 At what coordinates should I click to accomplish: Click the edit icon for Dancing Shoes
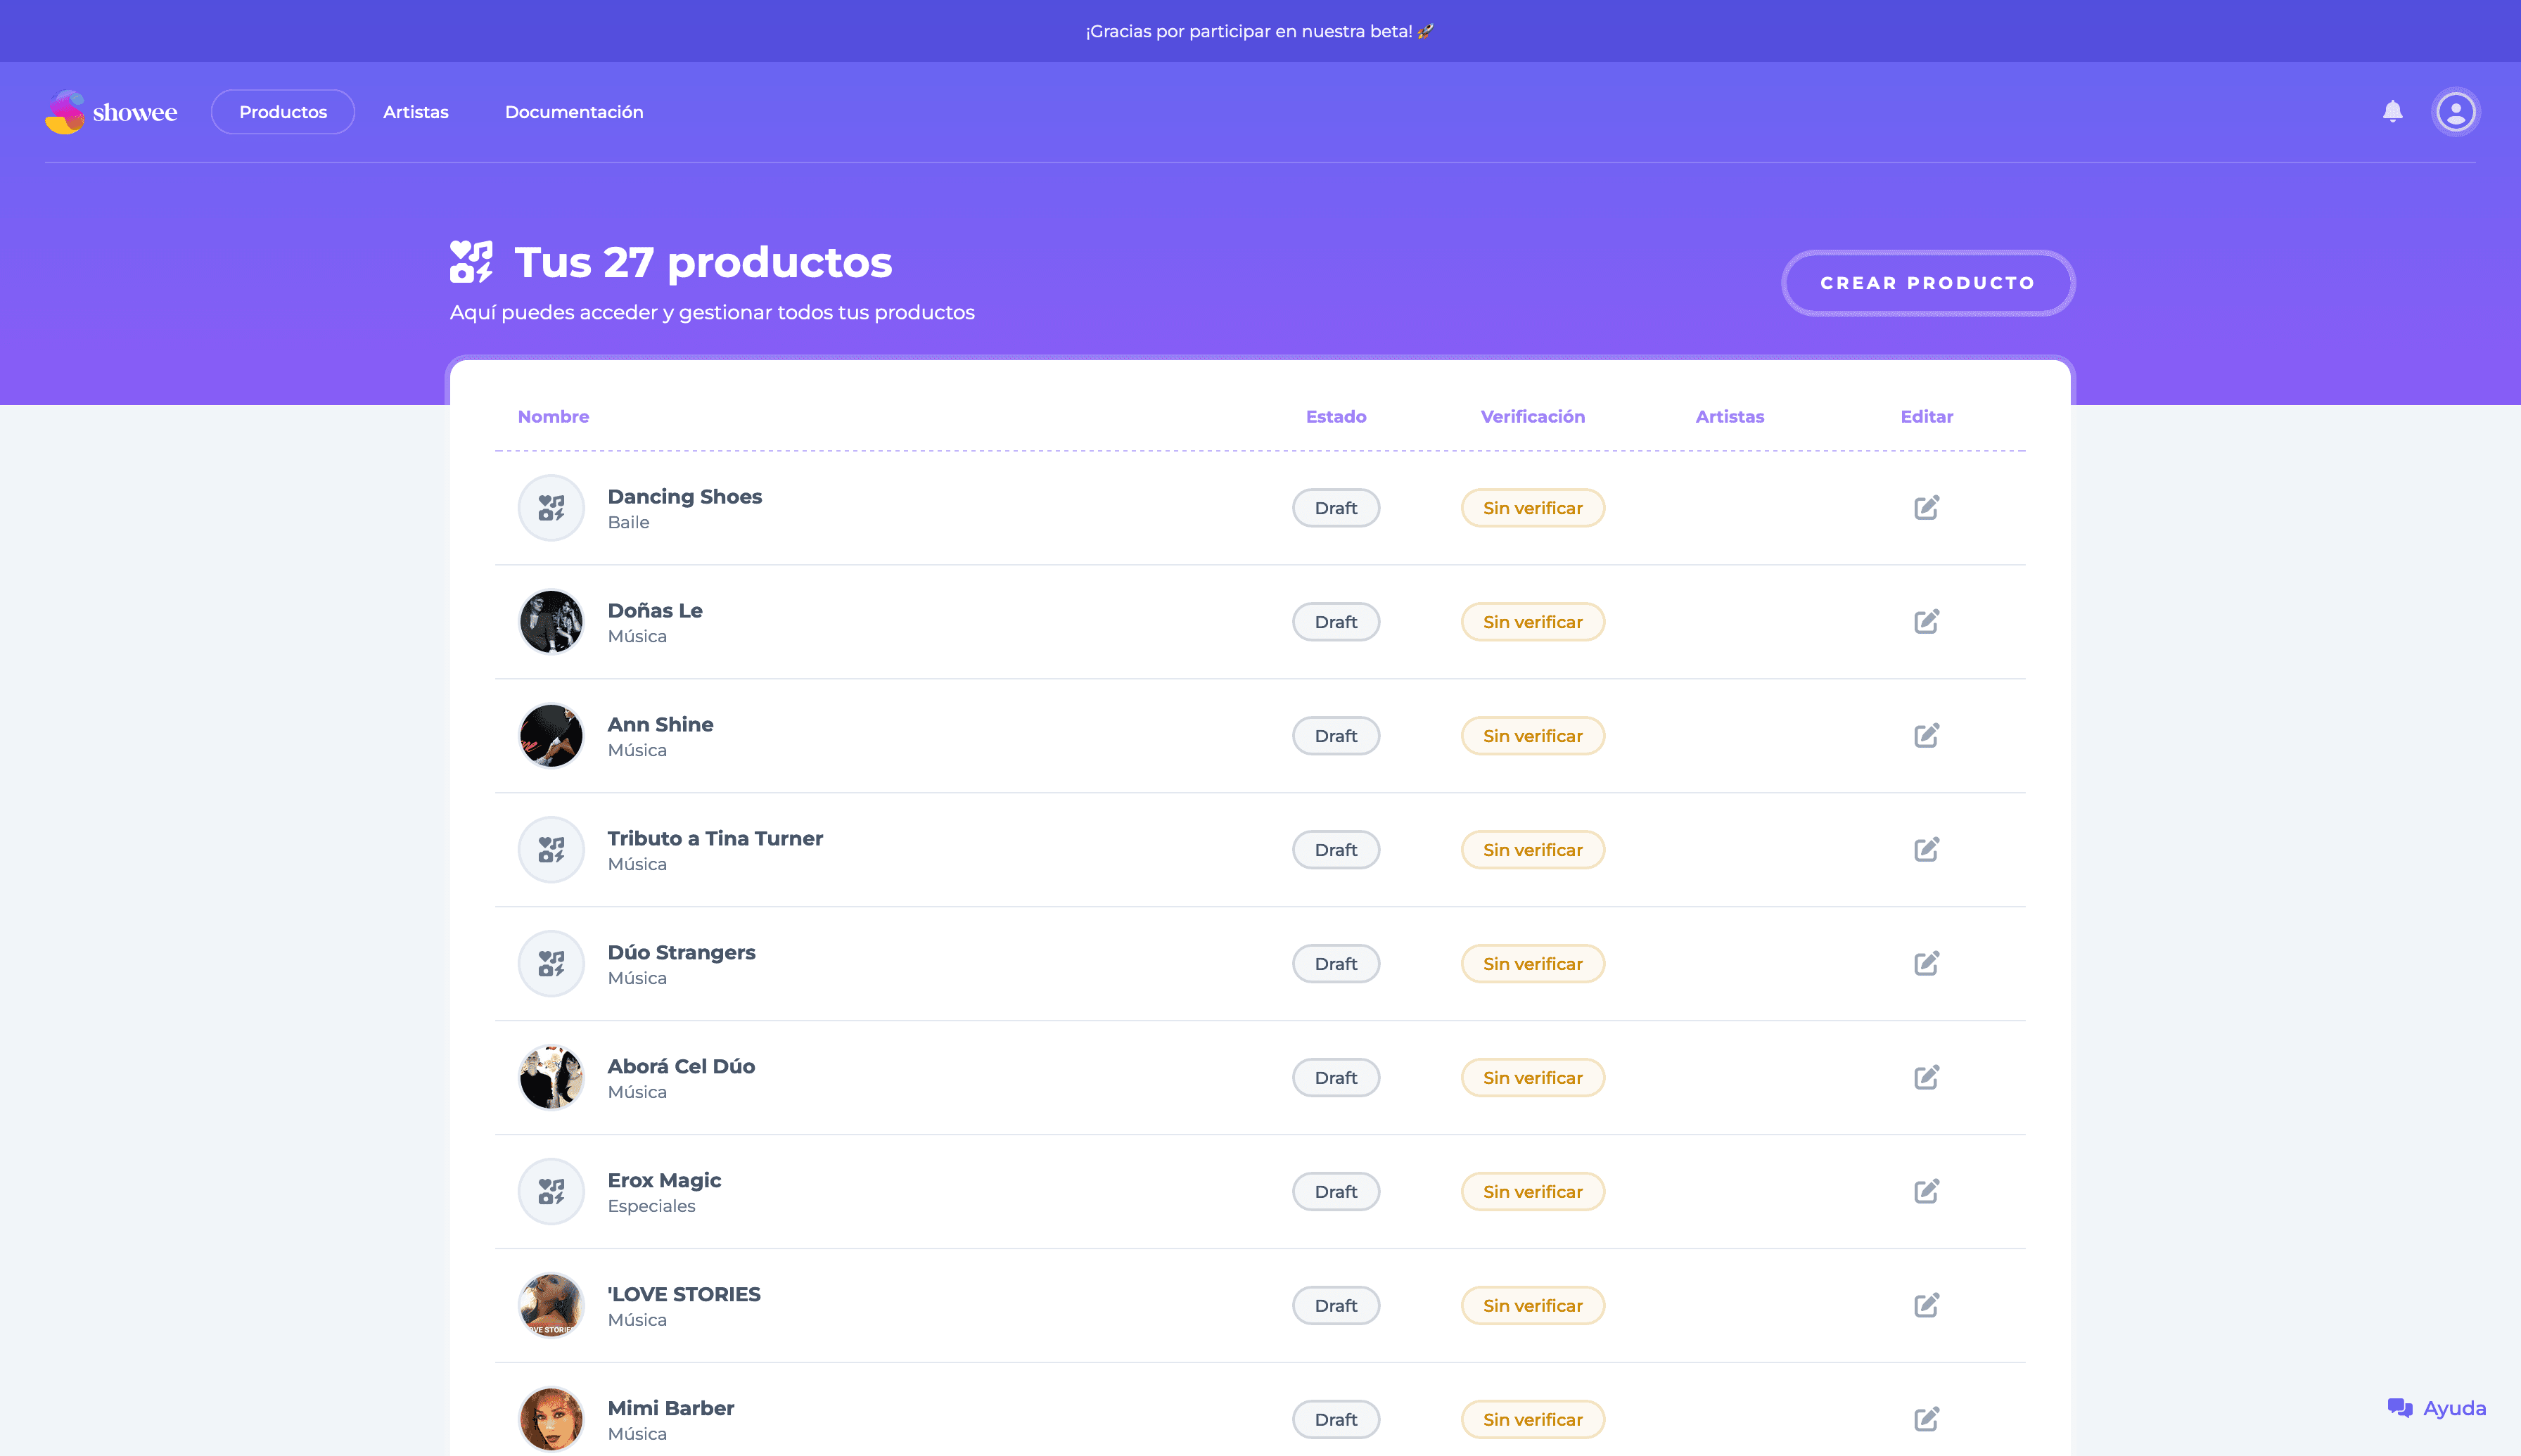click(x=1925, y=507)
